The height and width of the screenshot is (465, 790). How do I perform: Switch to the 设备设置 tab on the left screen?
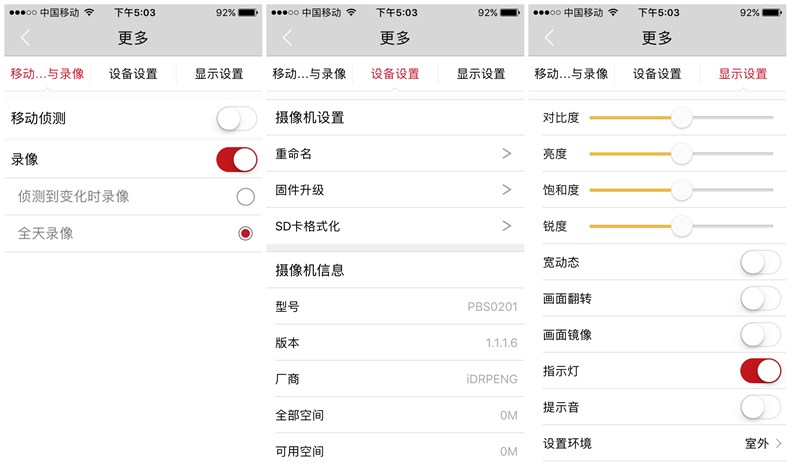[x=133, y=74]
